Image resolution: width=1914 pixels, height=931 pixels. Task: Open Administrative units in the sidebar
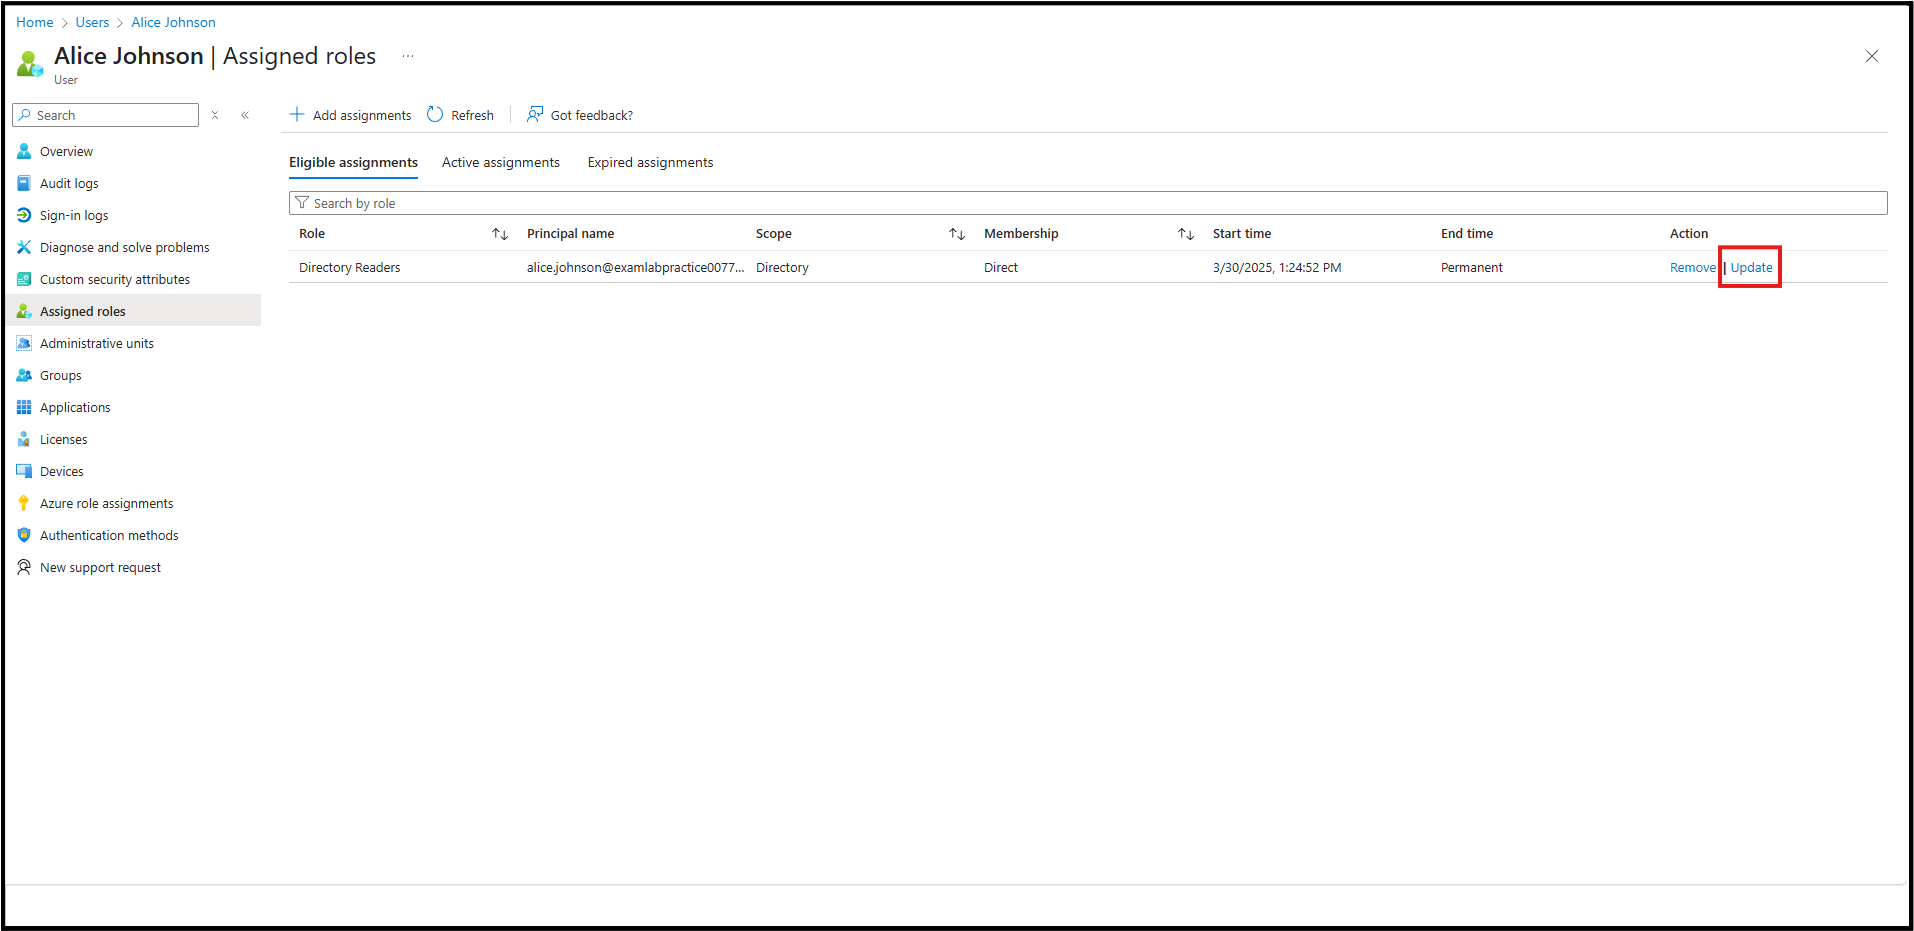pos(97,344)
